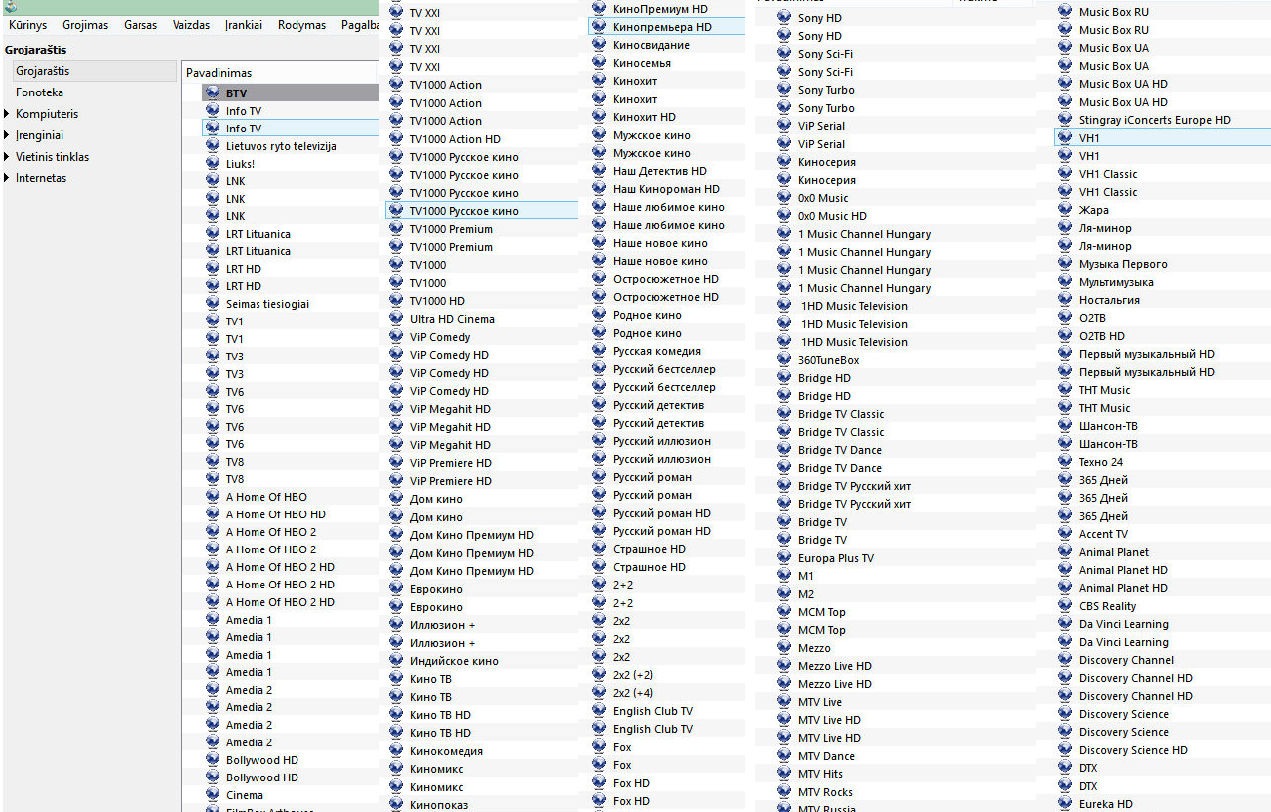This screenshot has height=812, width=1271.
Task: Select the Наш Кинороман HD channel
Action: point(667,189)
